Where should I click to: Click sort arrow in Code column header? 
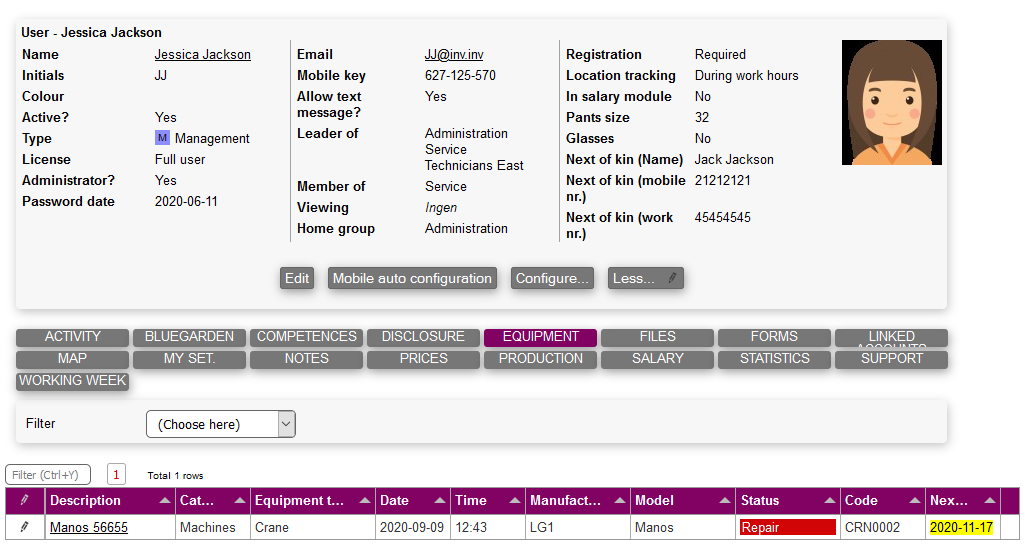914,501
